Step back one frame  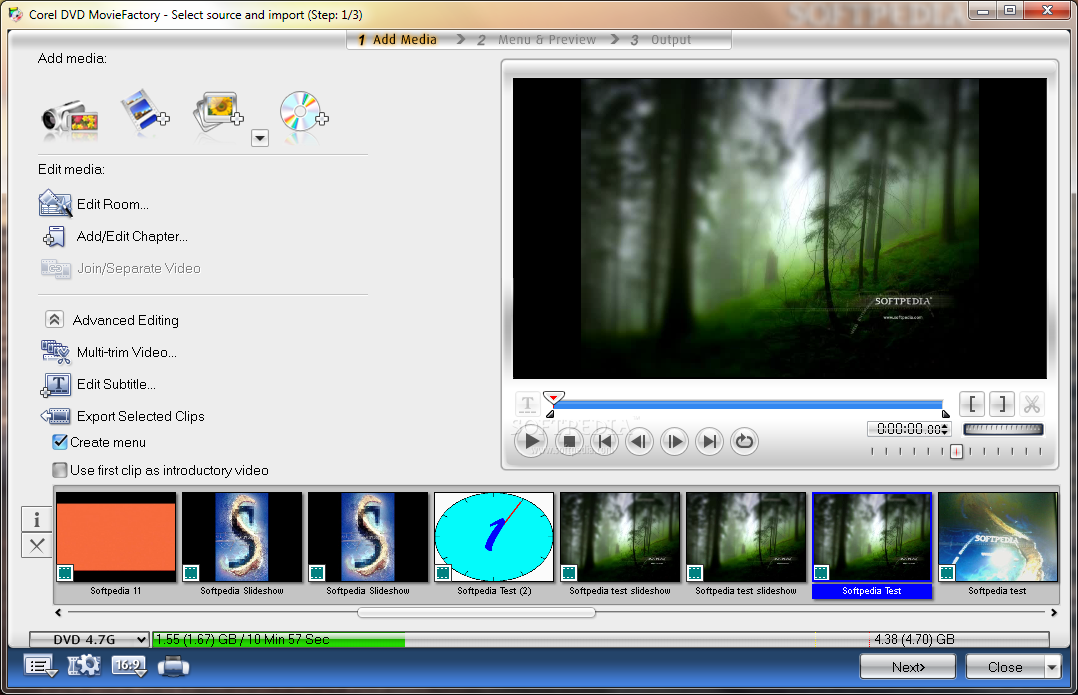click(639, 441)
